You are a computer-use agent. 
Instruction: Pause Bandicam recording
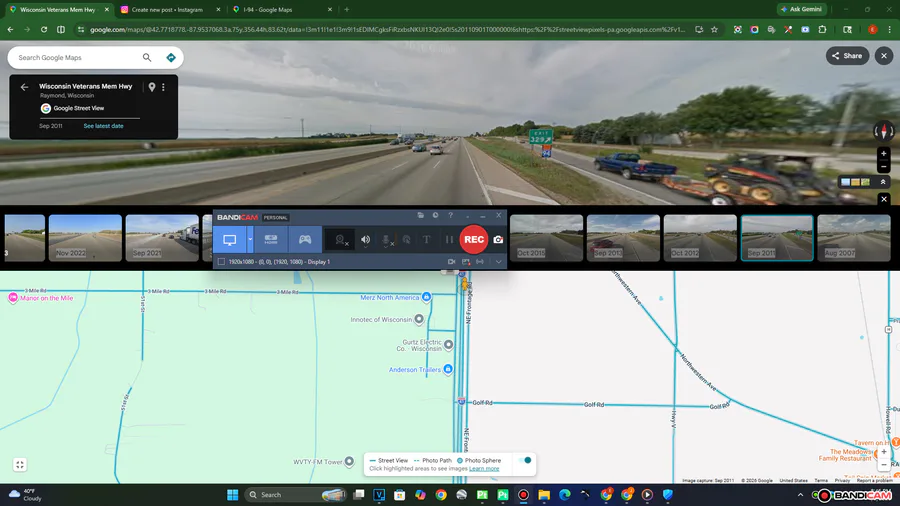pyautogui.click(x=449, y=240)
